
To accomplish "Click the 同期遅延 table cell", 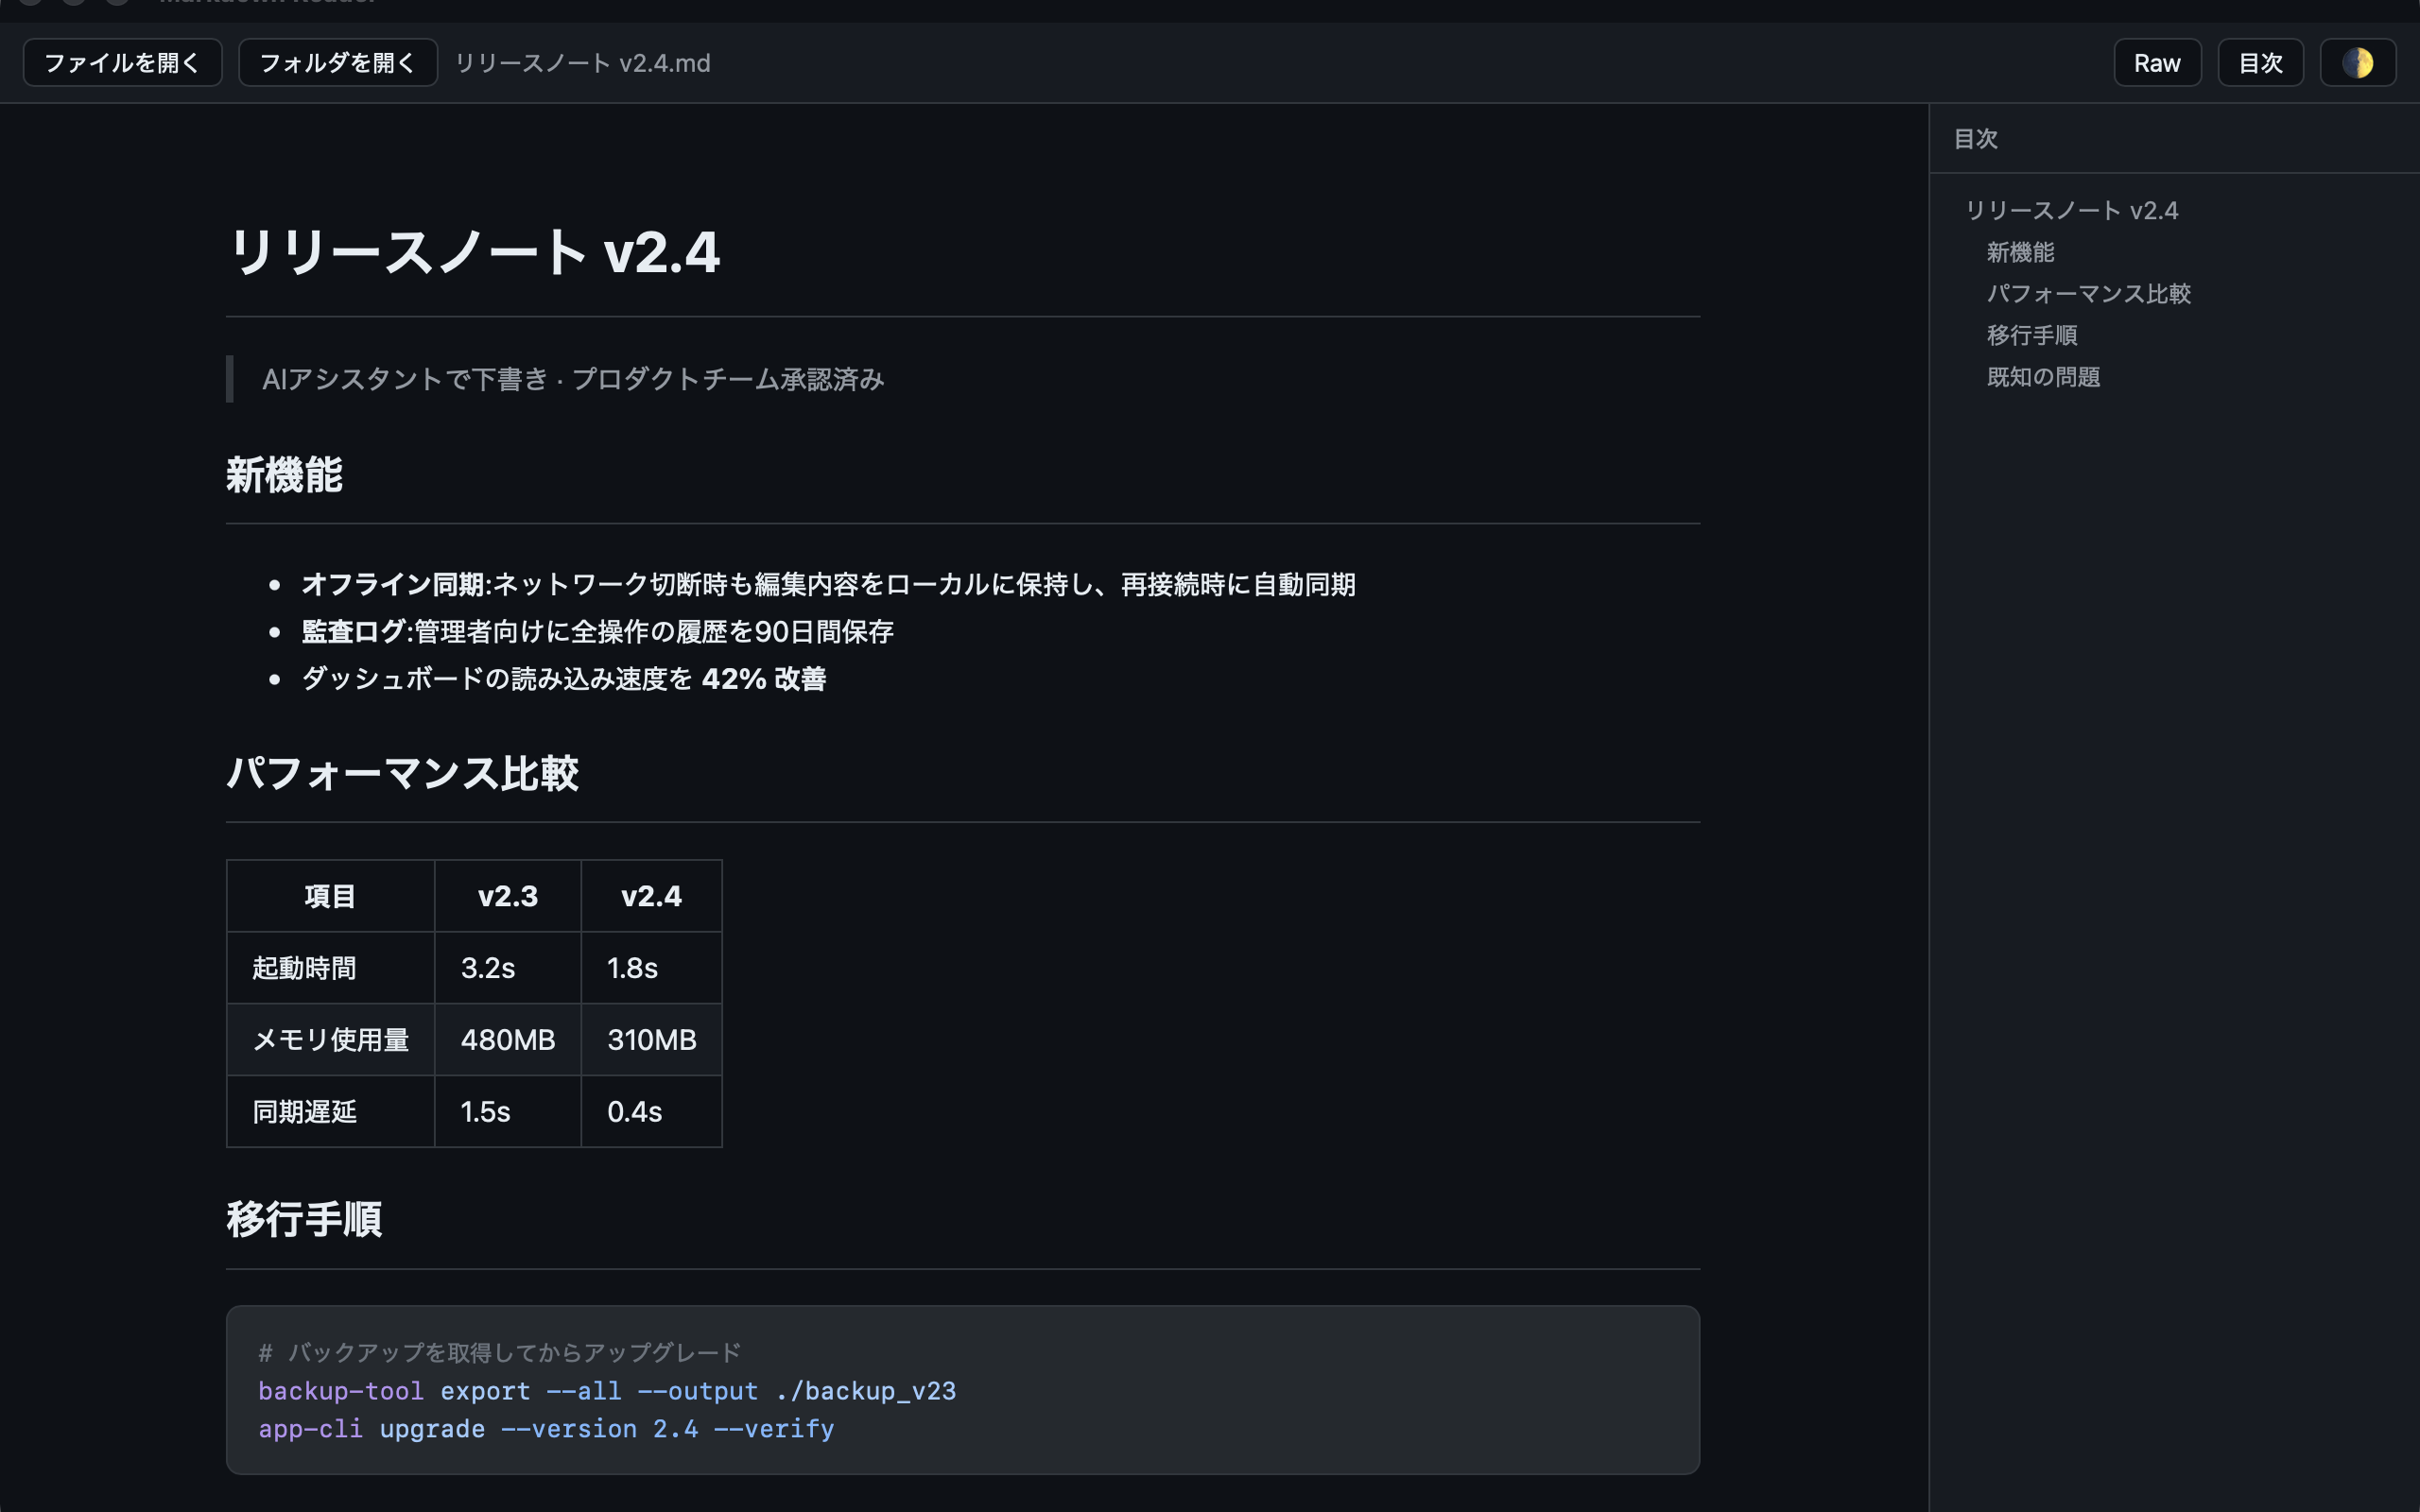I will click(330, 1112).
